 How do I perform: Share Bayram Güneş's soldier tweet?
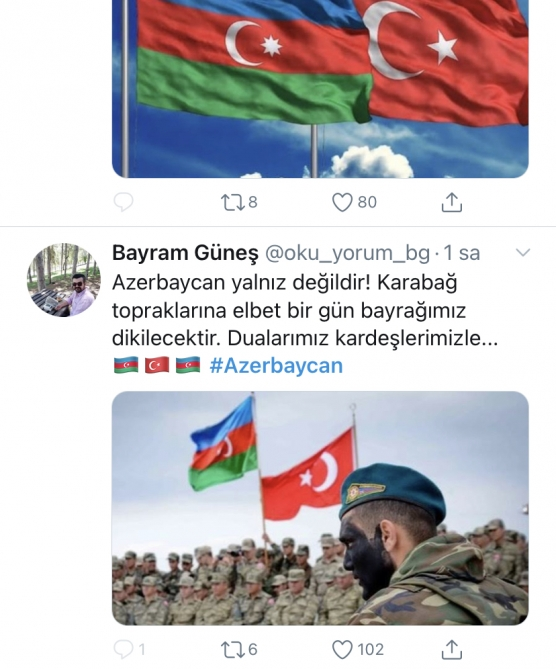(451, 650)
